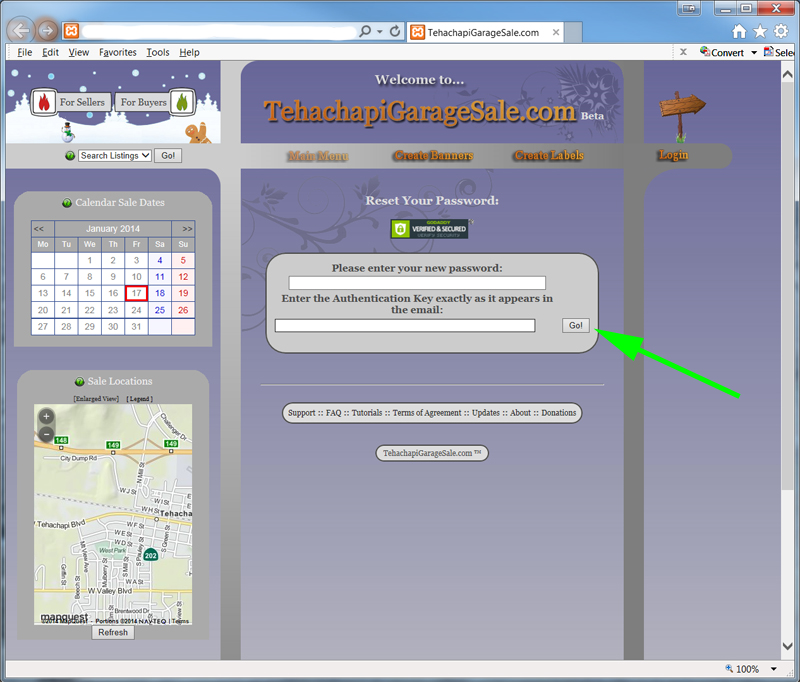
Task: Click the address bar search magnifier icon
Action: pos(365,32)
